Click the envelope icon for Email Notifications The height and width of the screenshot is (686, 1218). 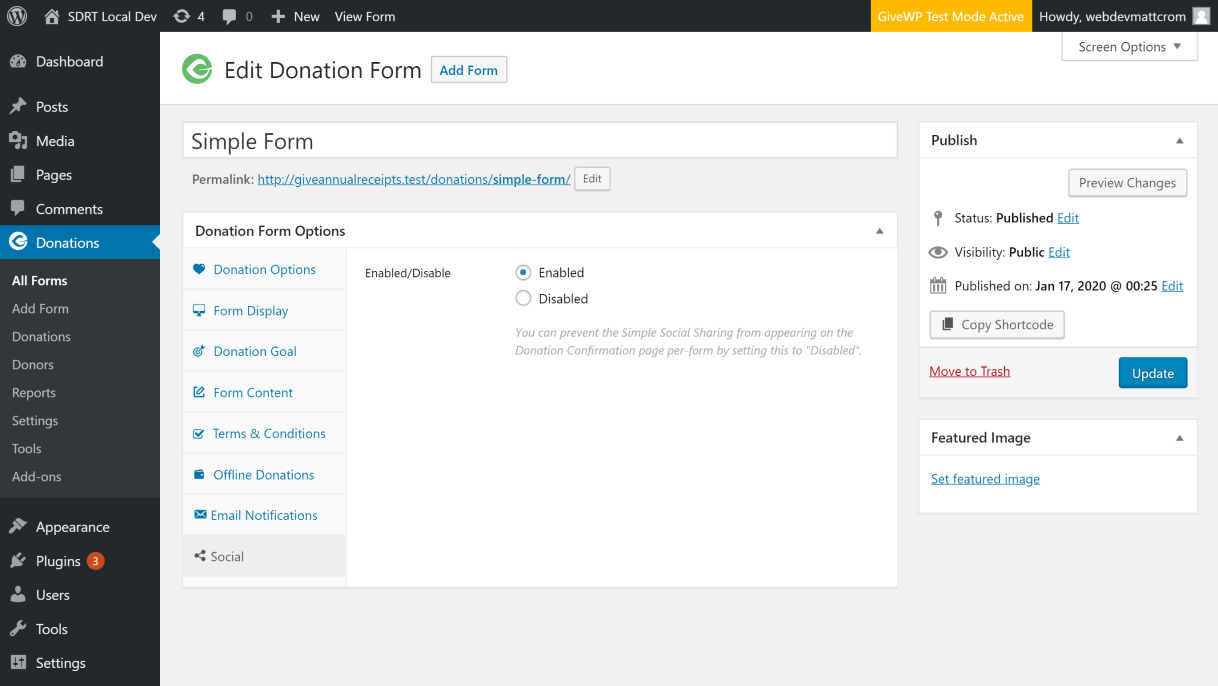[x=200, y=515]
